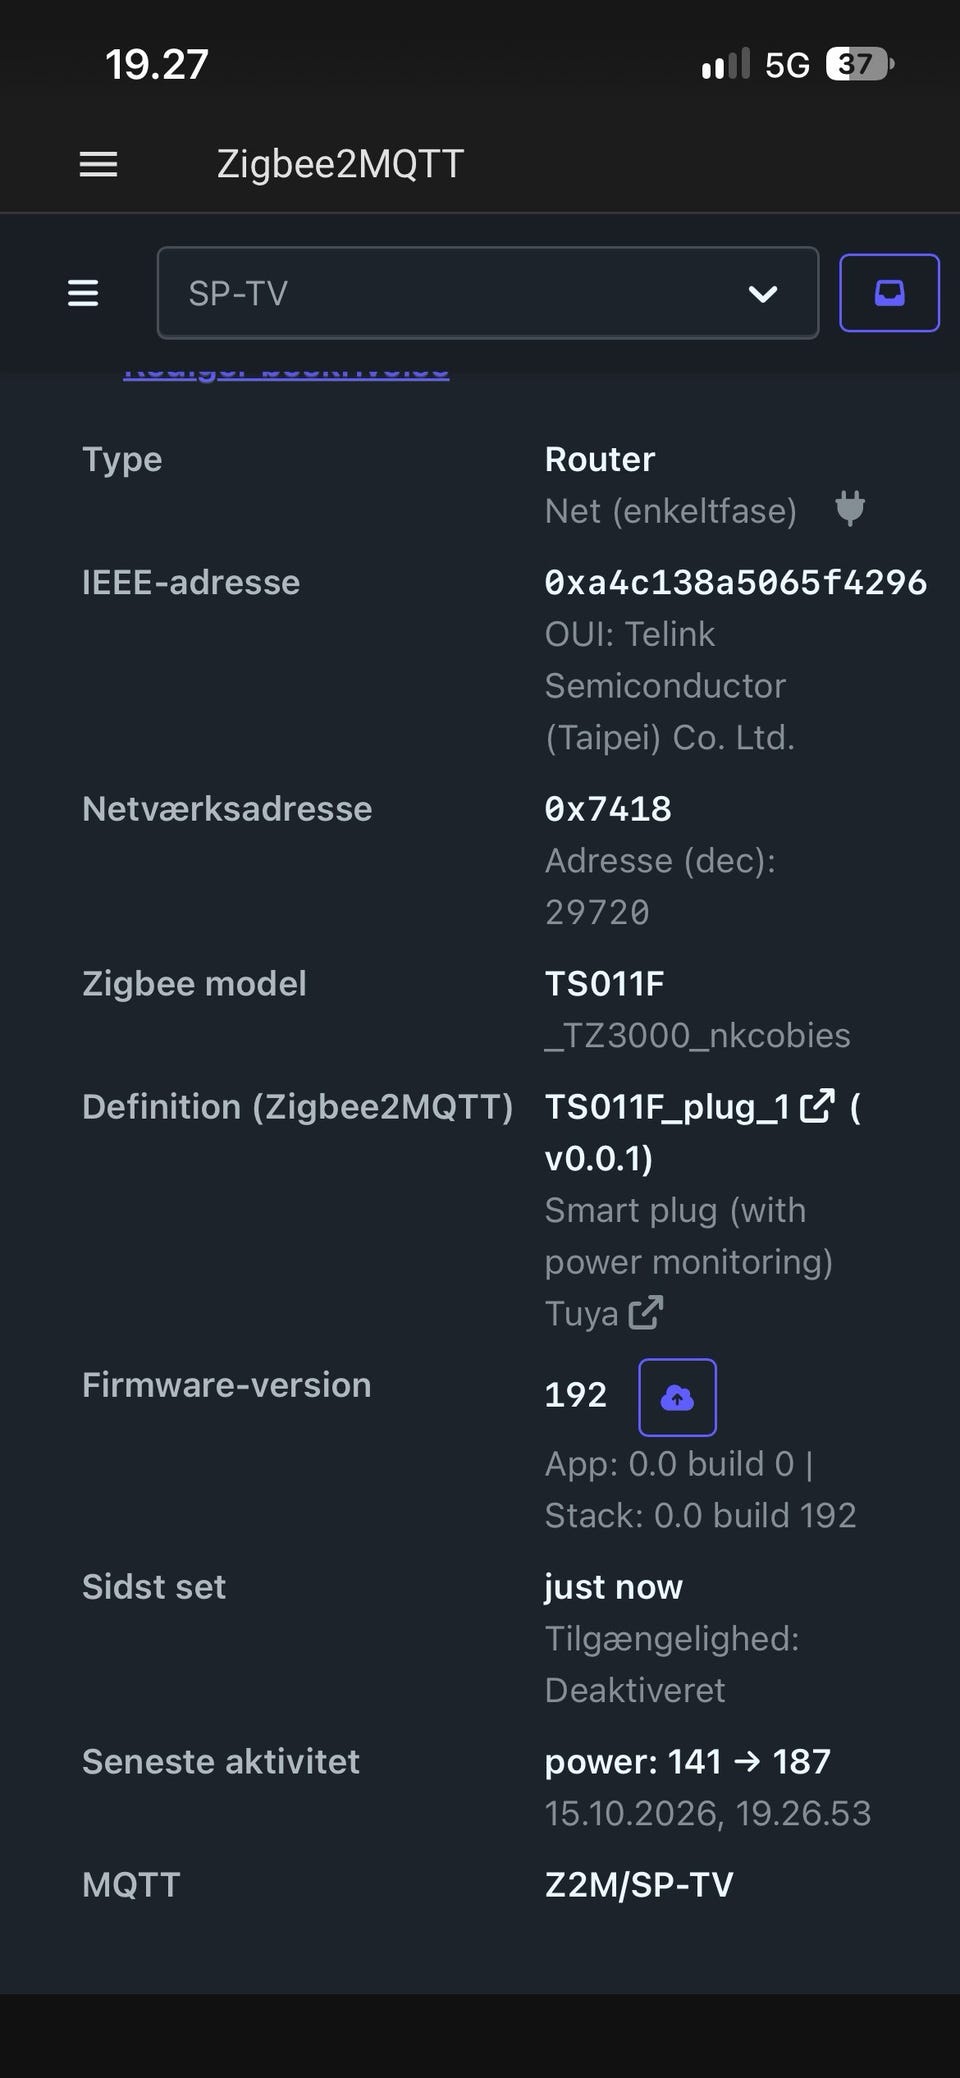
Task: Select the IEEE address 0xa4c138a5065f4296
Action: click(x=736, y=583)
